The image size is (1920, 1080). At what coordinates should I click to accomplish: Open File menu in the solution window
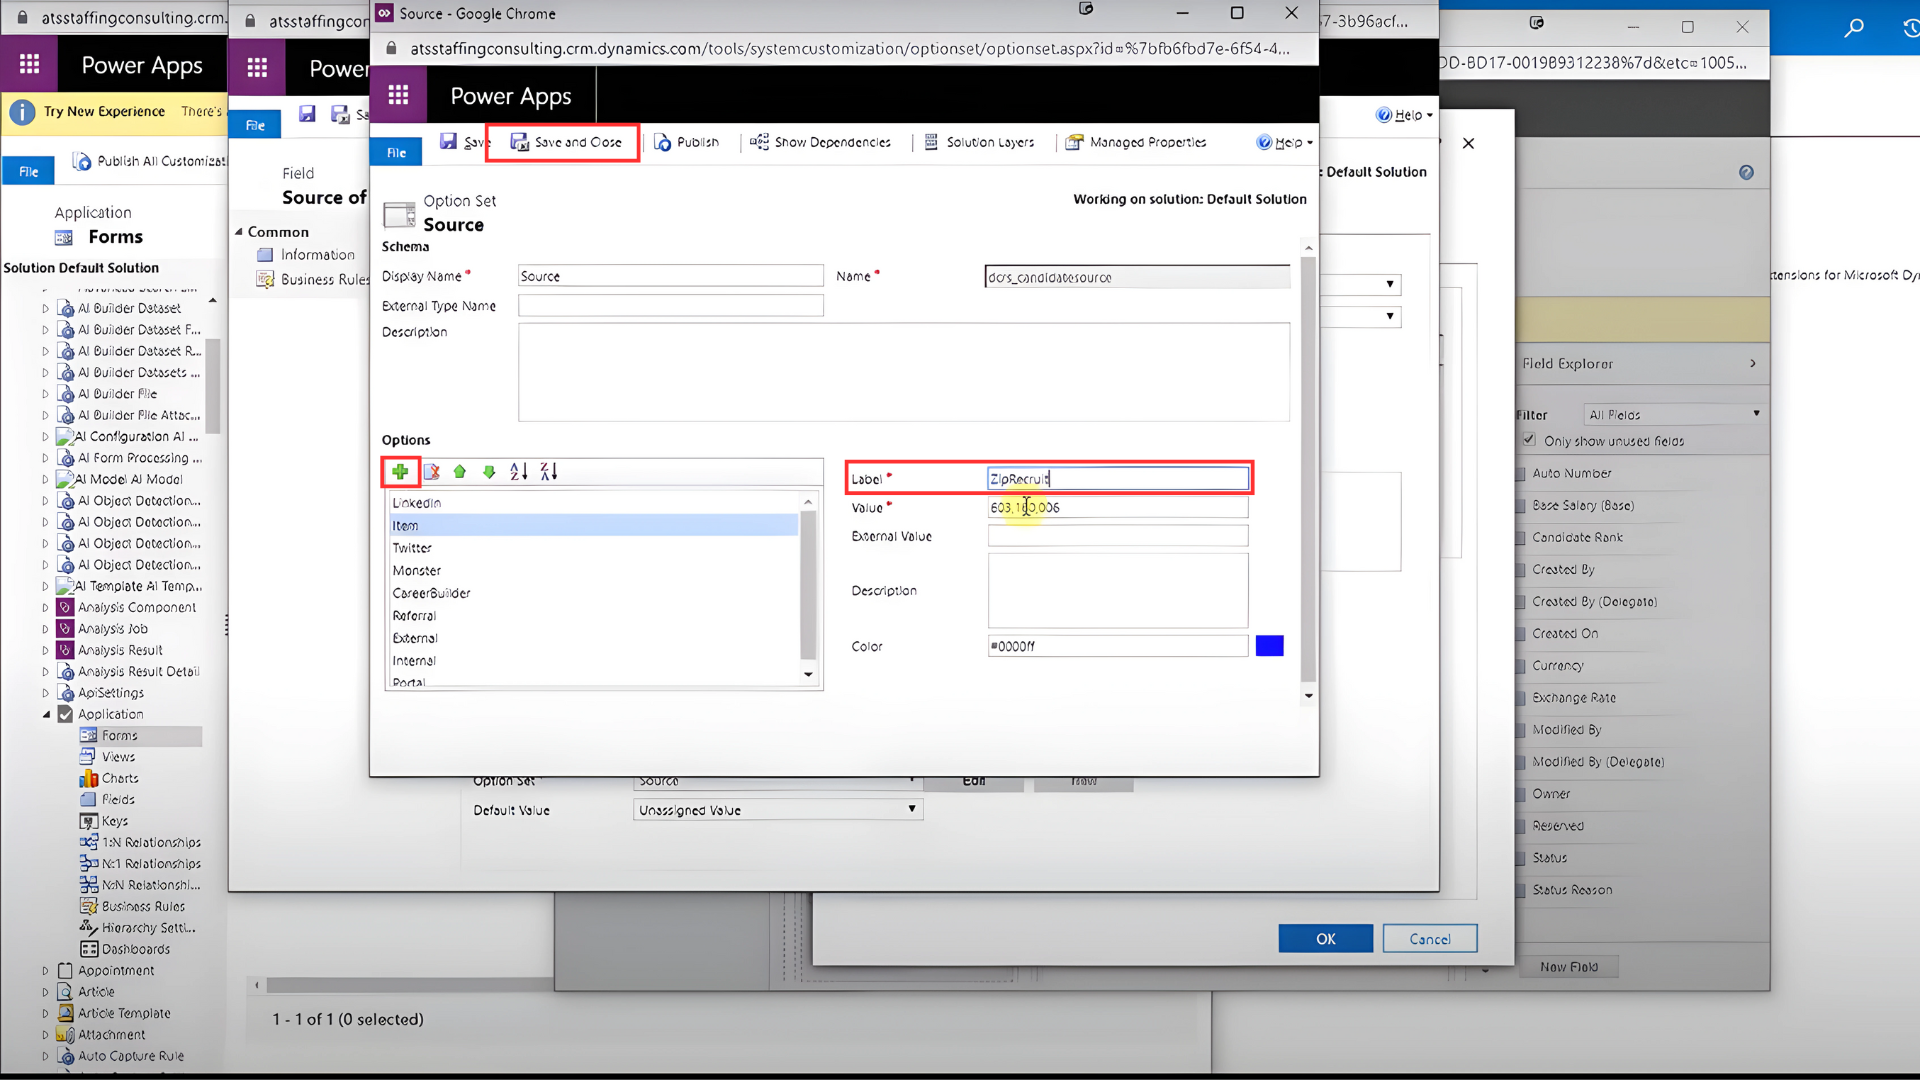click(28, 171)
